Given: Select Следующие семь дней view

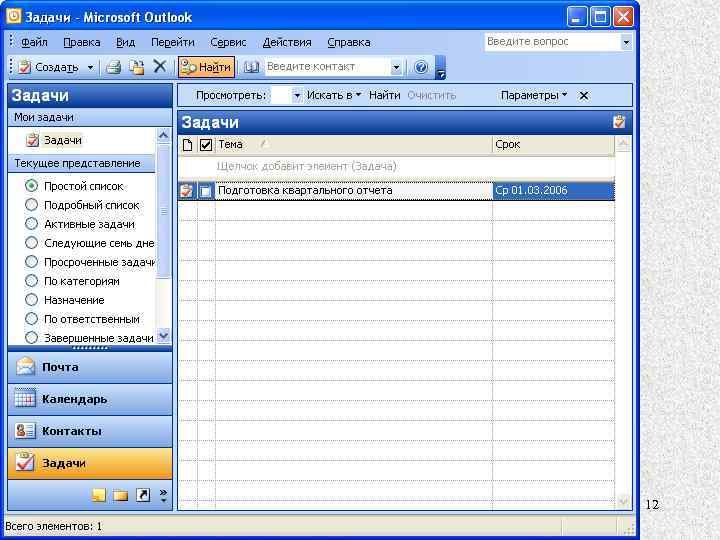Looking at the screenshot, I should point(32,243).
